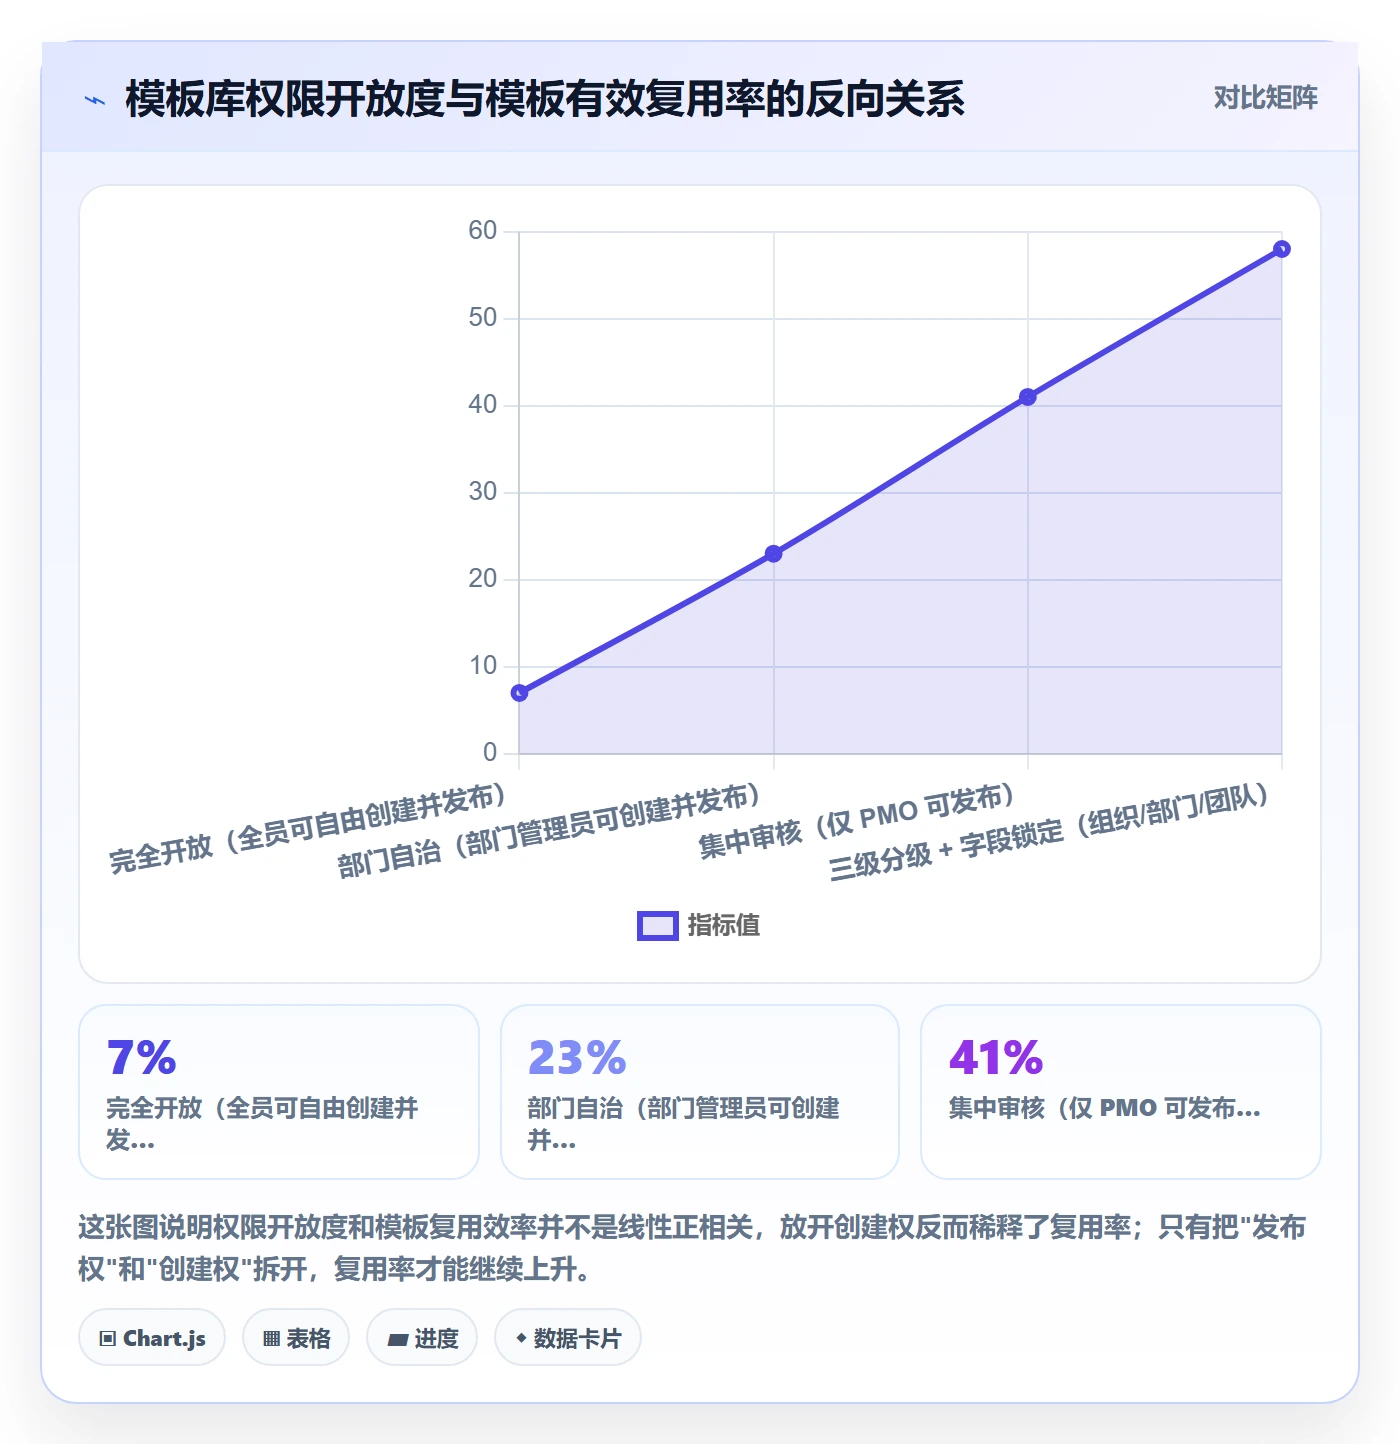Click the Chart.js chip icon
This screenshot has width=1400, height=1444.
click(108, 1339)
